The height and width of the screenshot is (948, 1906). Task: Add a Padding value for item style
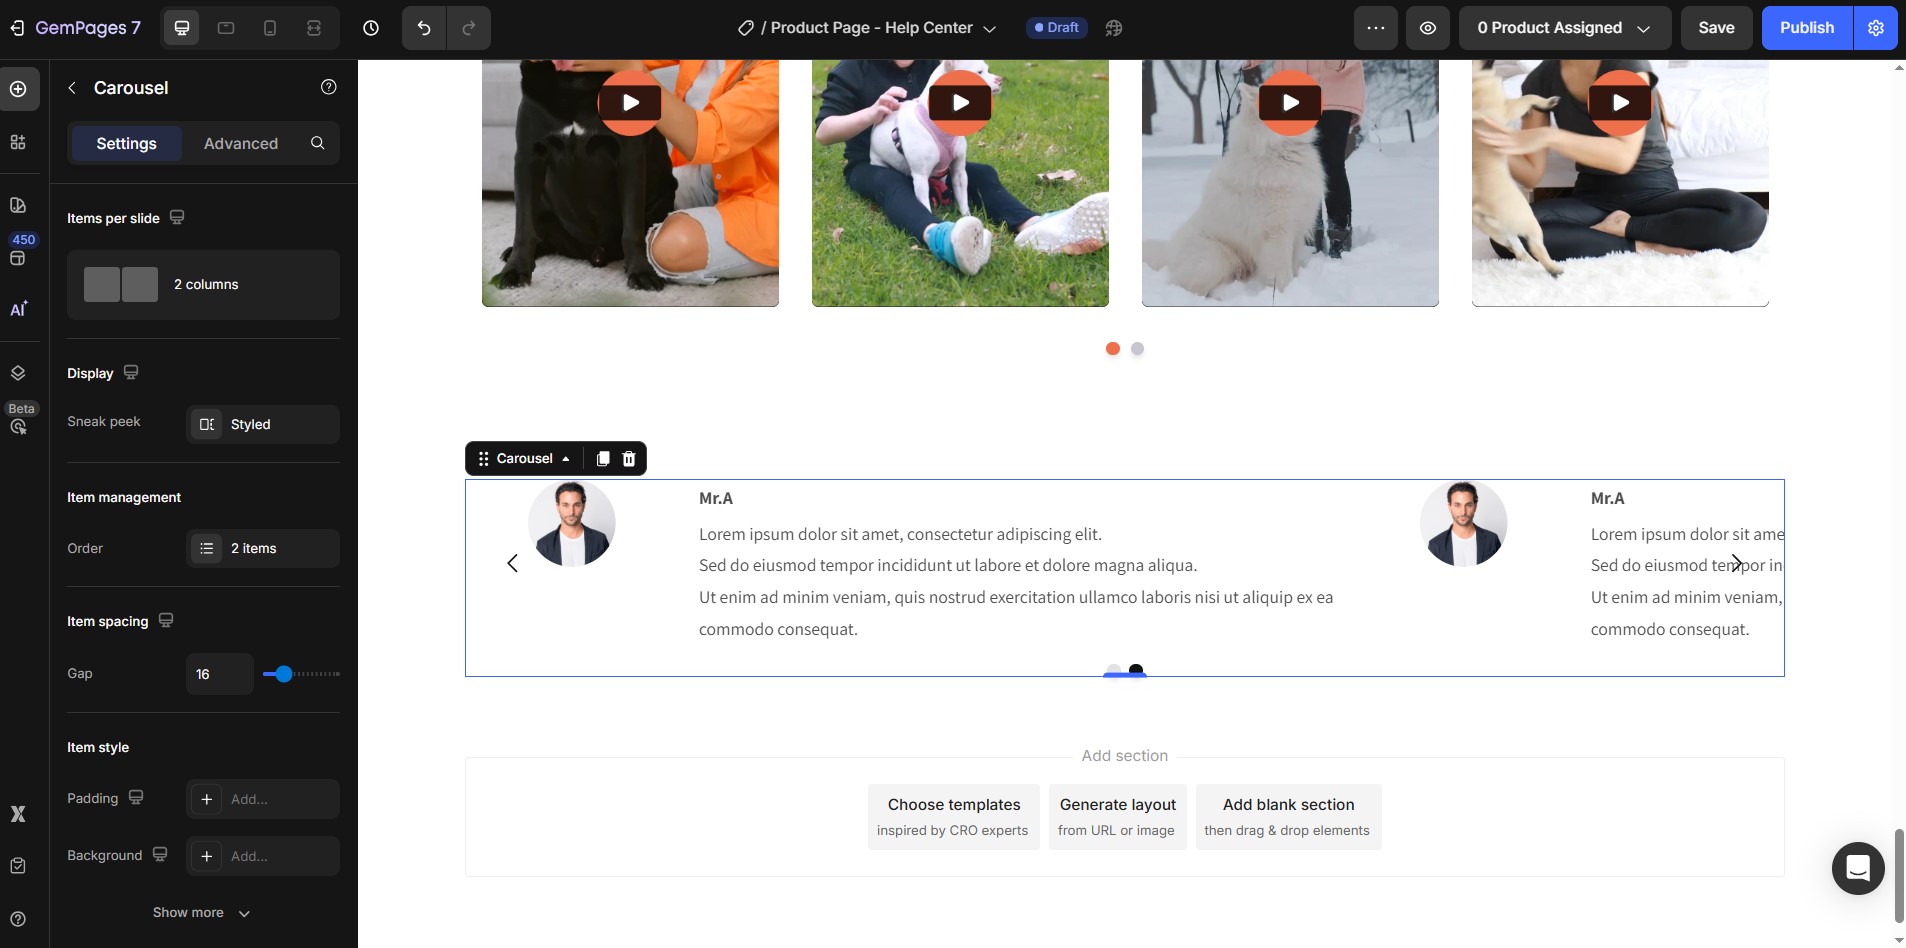pyautogui.click(x=263, y=799)
